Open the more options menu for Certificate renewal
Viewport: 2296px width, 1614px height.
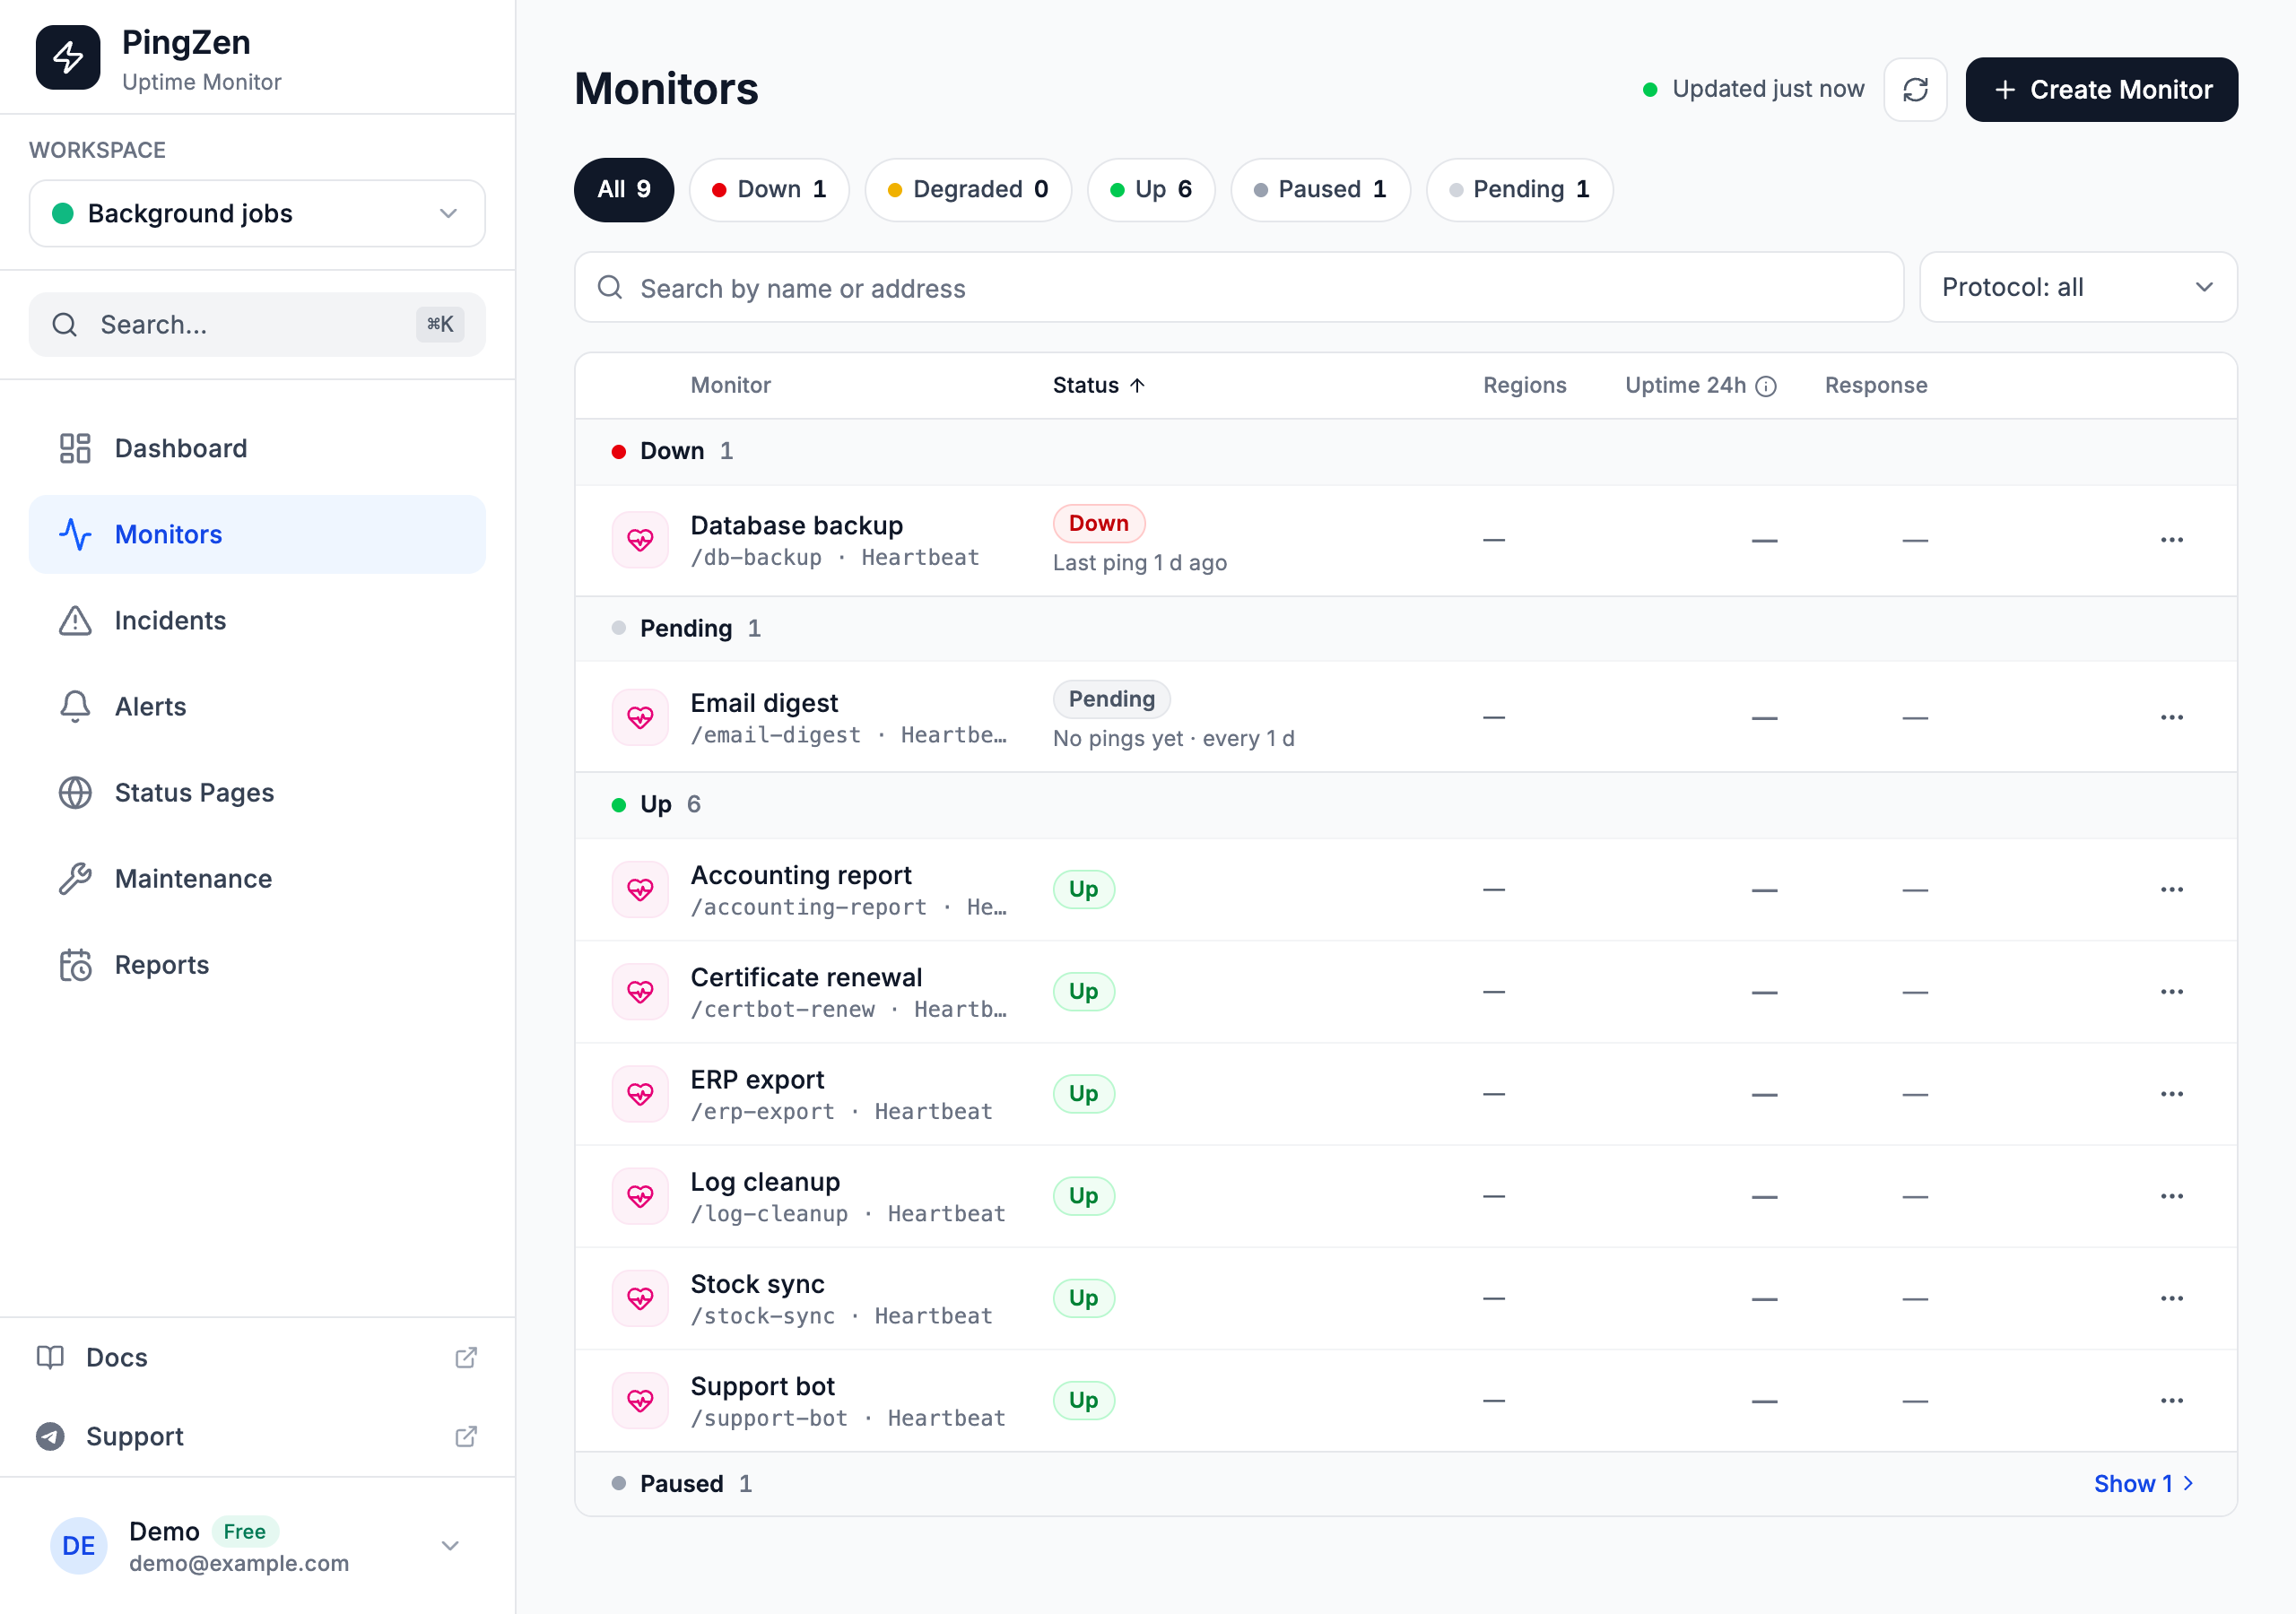click(x=2171, y=991)
